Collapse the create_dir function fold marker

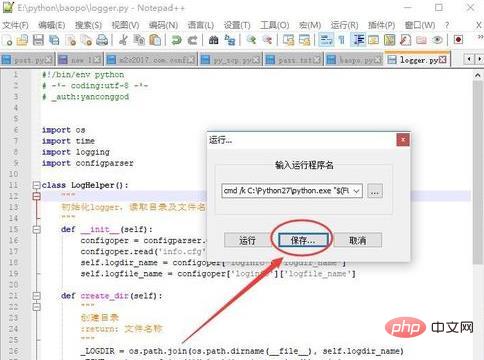point(36,296)
